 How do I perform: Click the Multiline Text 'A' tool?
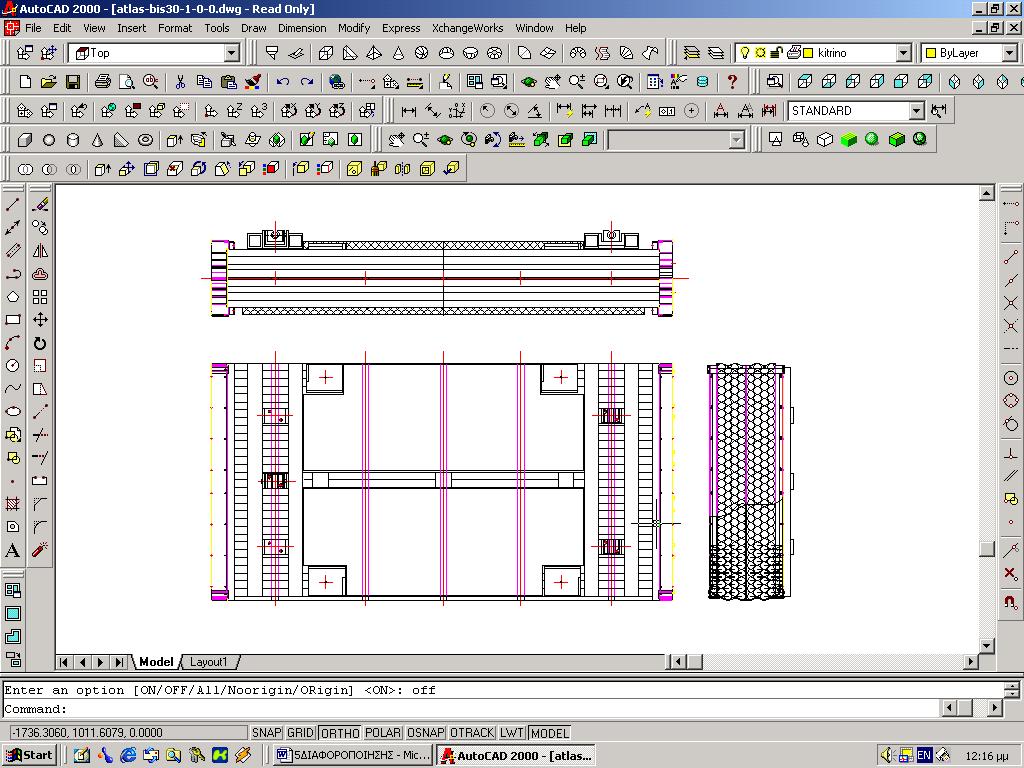[x=12, y=550]
